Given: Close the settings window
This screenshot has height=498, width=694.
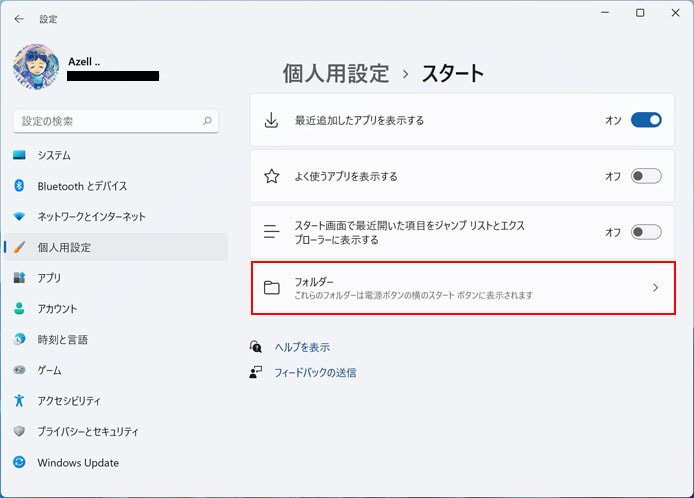Looking at the screenshot, I should [675, 13].
